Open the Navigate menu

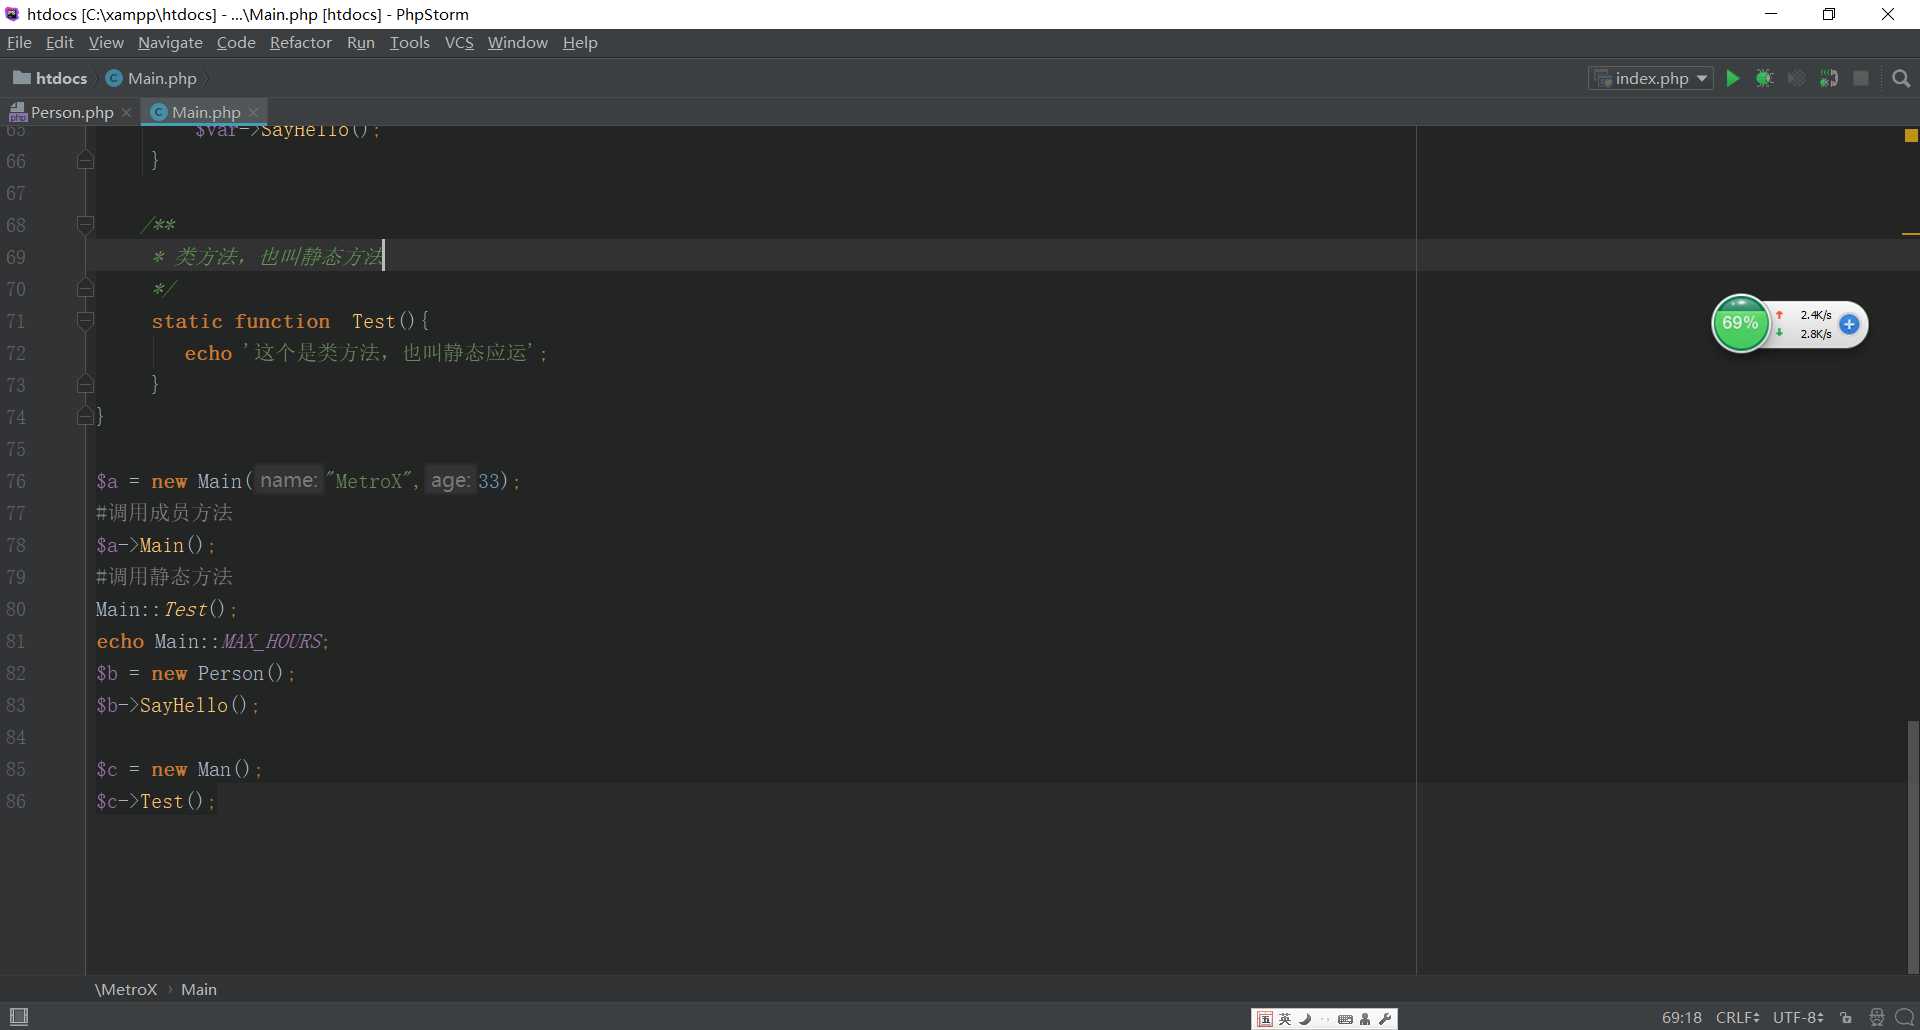pos(170,42)
